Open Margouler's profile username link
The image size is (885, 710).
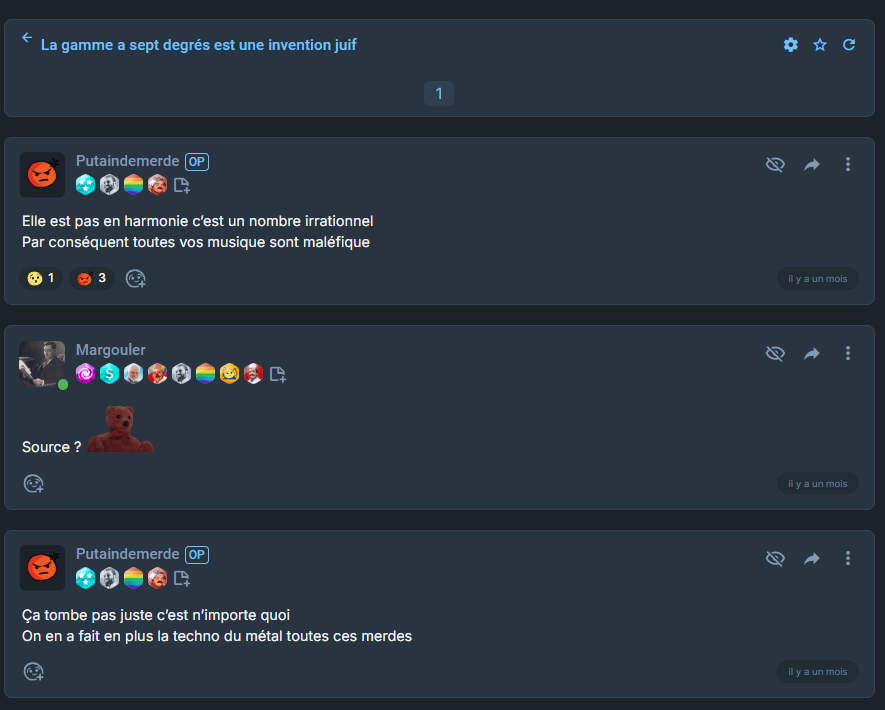[x=111, y=350]
